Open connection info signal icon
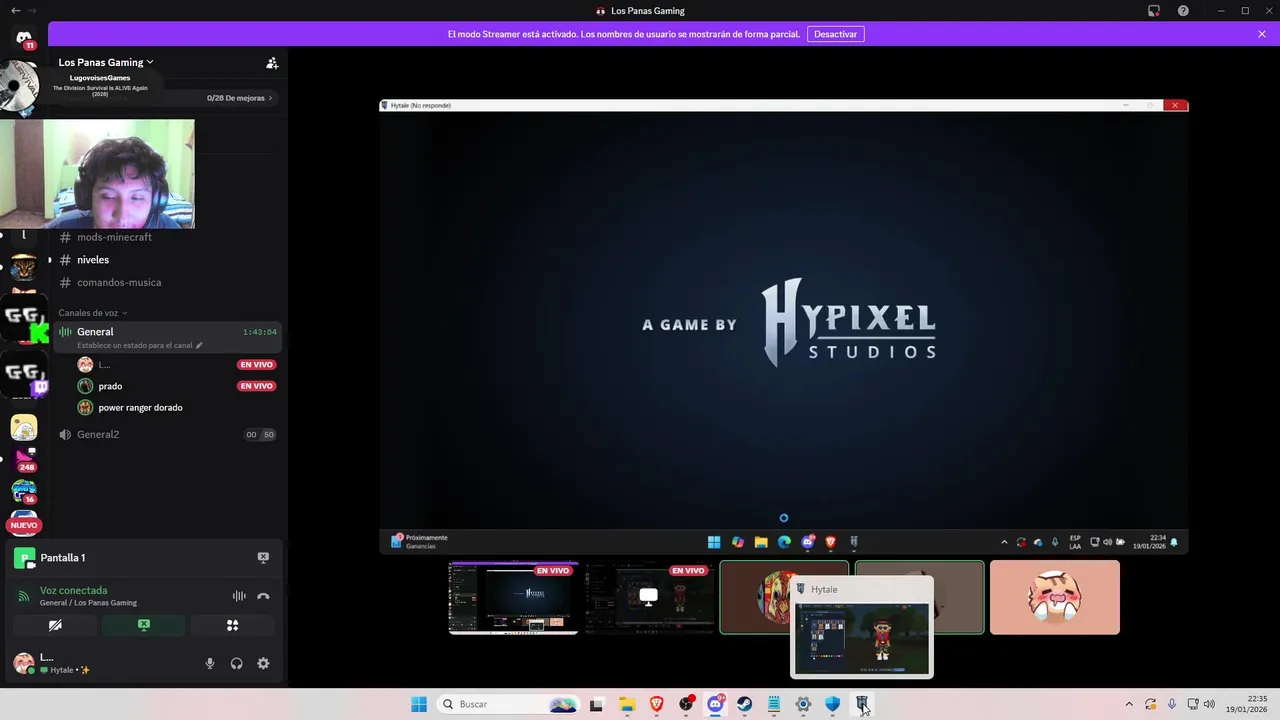 coord(24,596)
